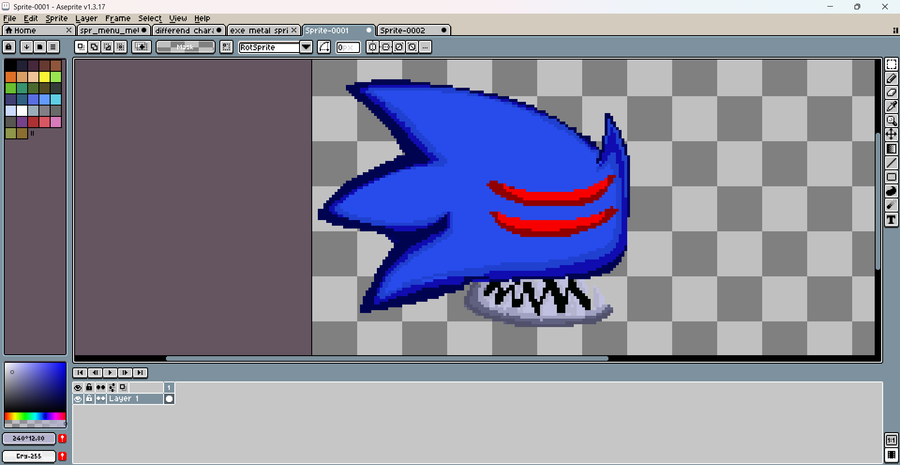Click the palette presets icon
The height and width of the screenshot is (465, 900).
click(40, 47)
